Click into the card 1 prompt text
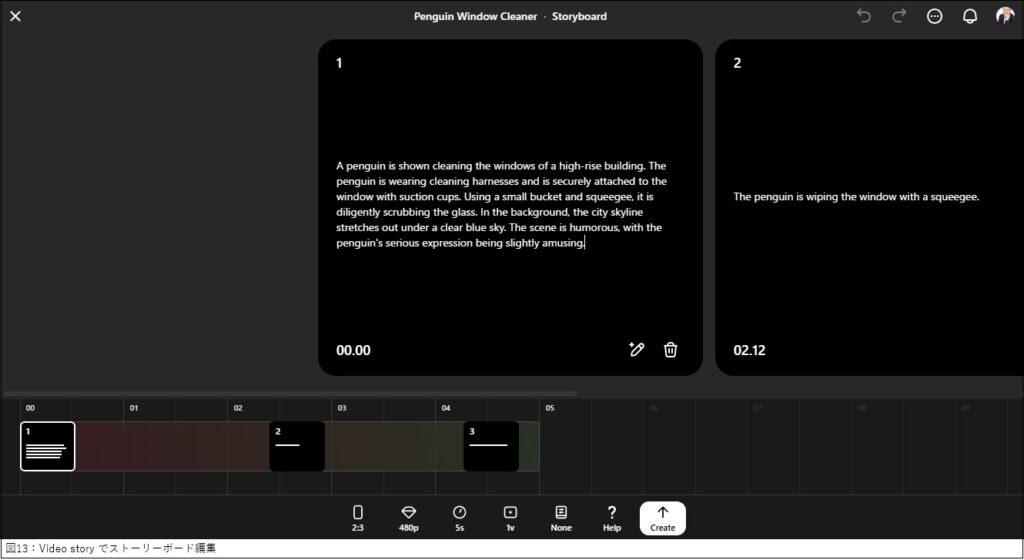The image size is (1024, 560). click(501, 204)
